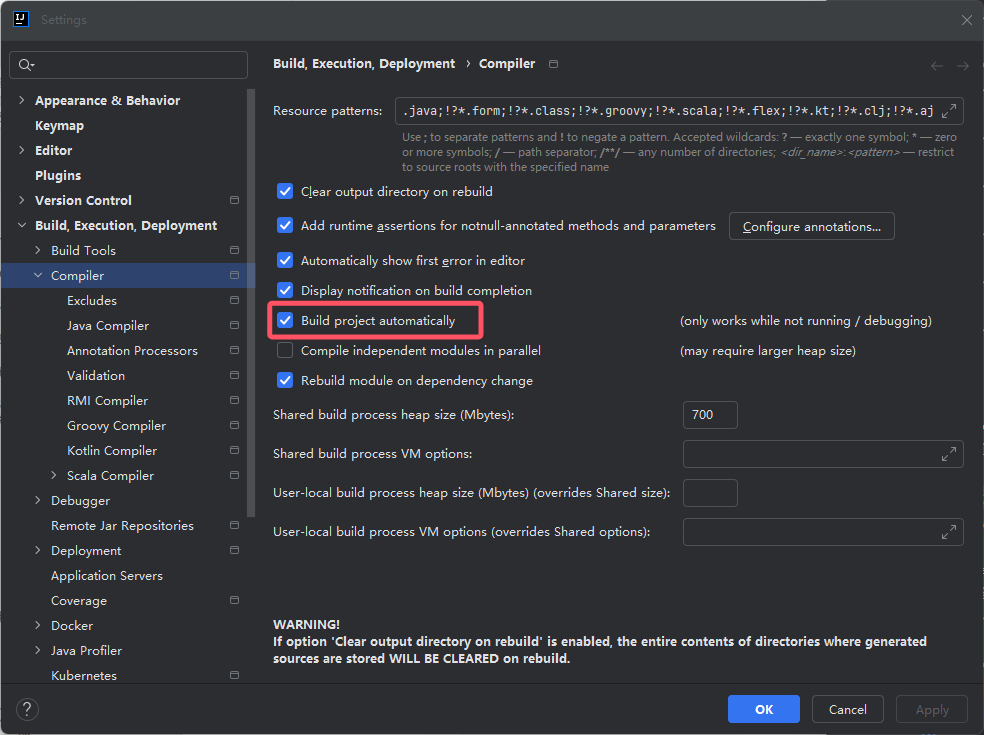
Task: Toggle Clear output directory on rebuild
Action: tap(285, 191)
